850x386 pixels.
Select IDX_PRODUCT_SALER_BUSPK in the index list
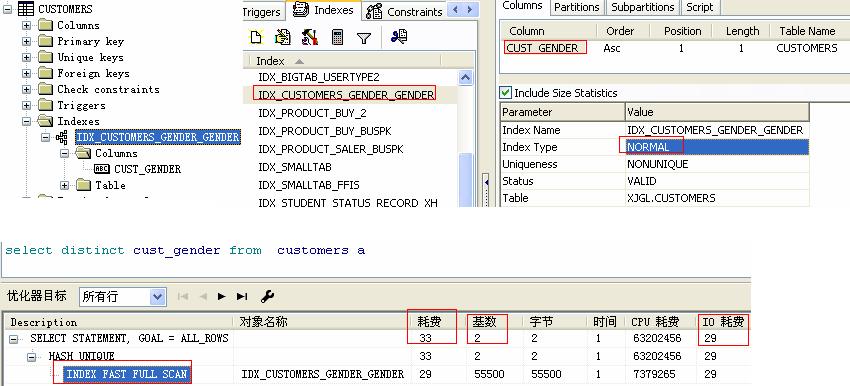(x=331, y=149)
